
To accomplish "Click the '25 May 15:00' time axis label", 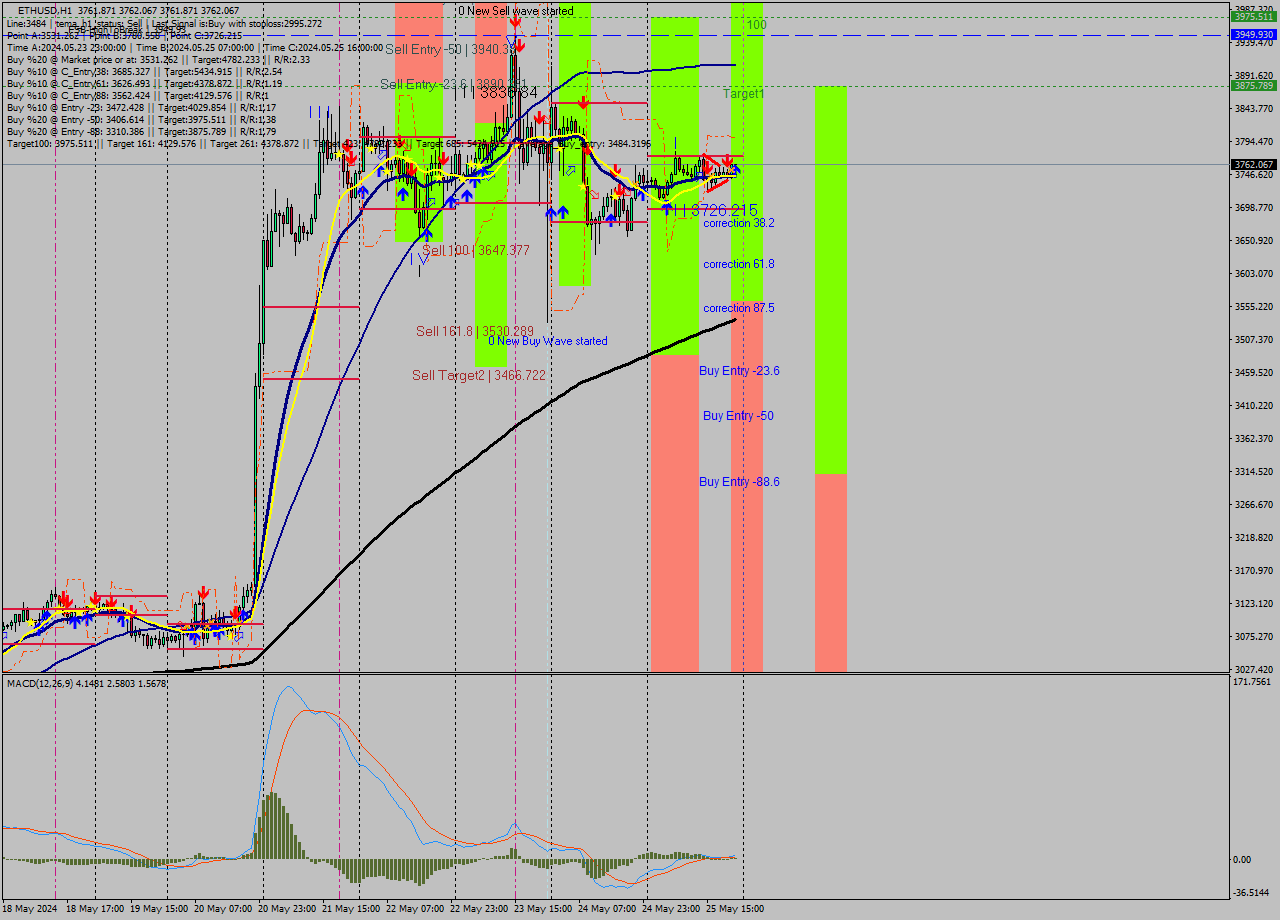I will (736, 909).
